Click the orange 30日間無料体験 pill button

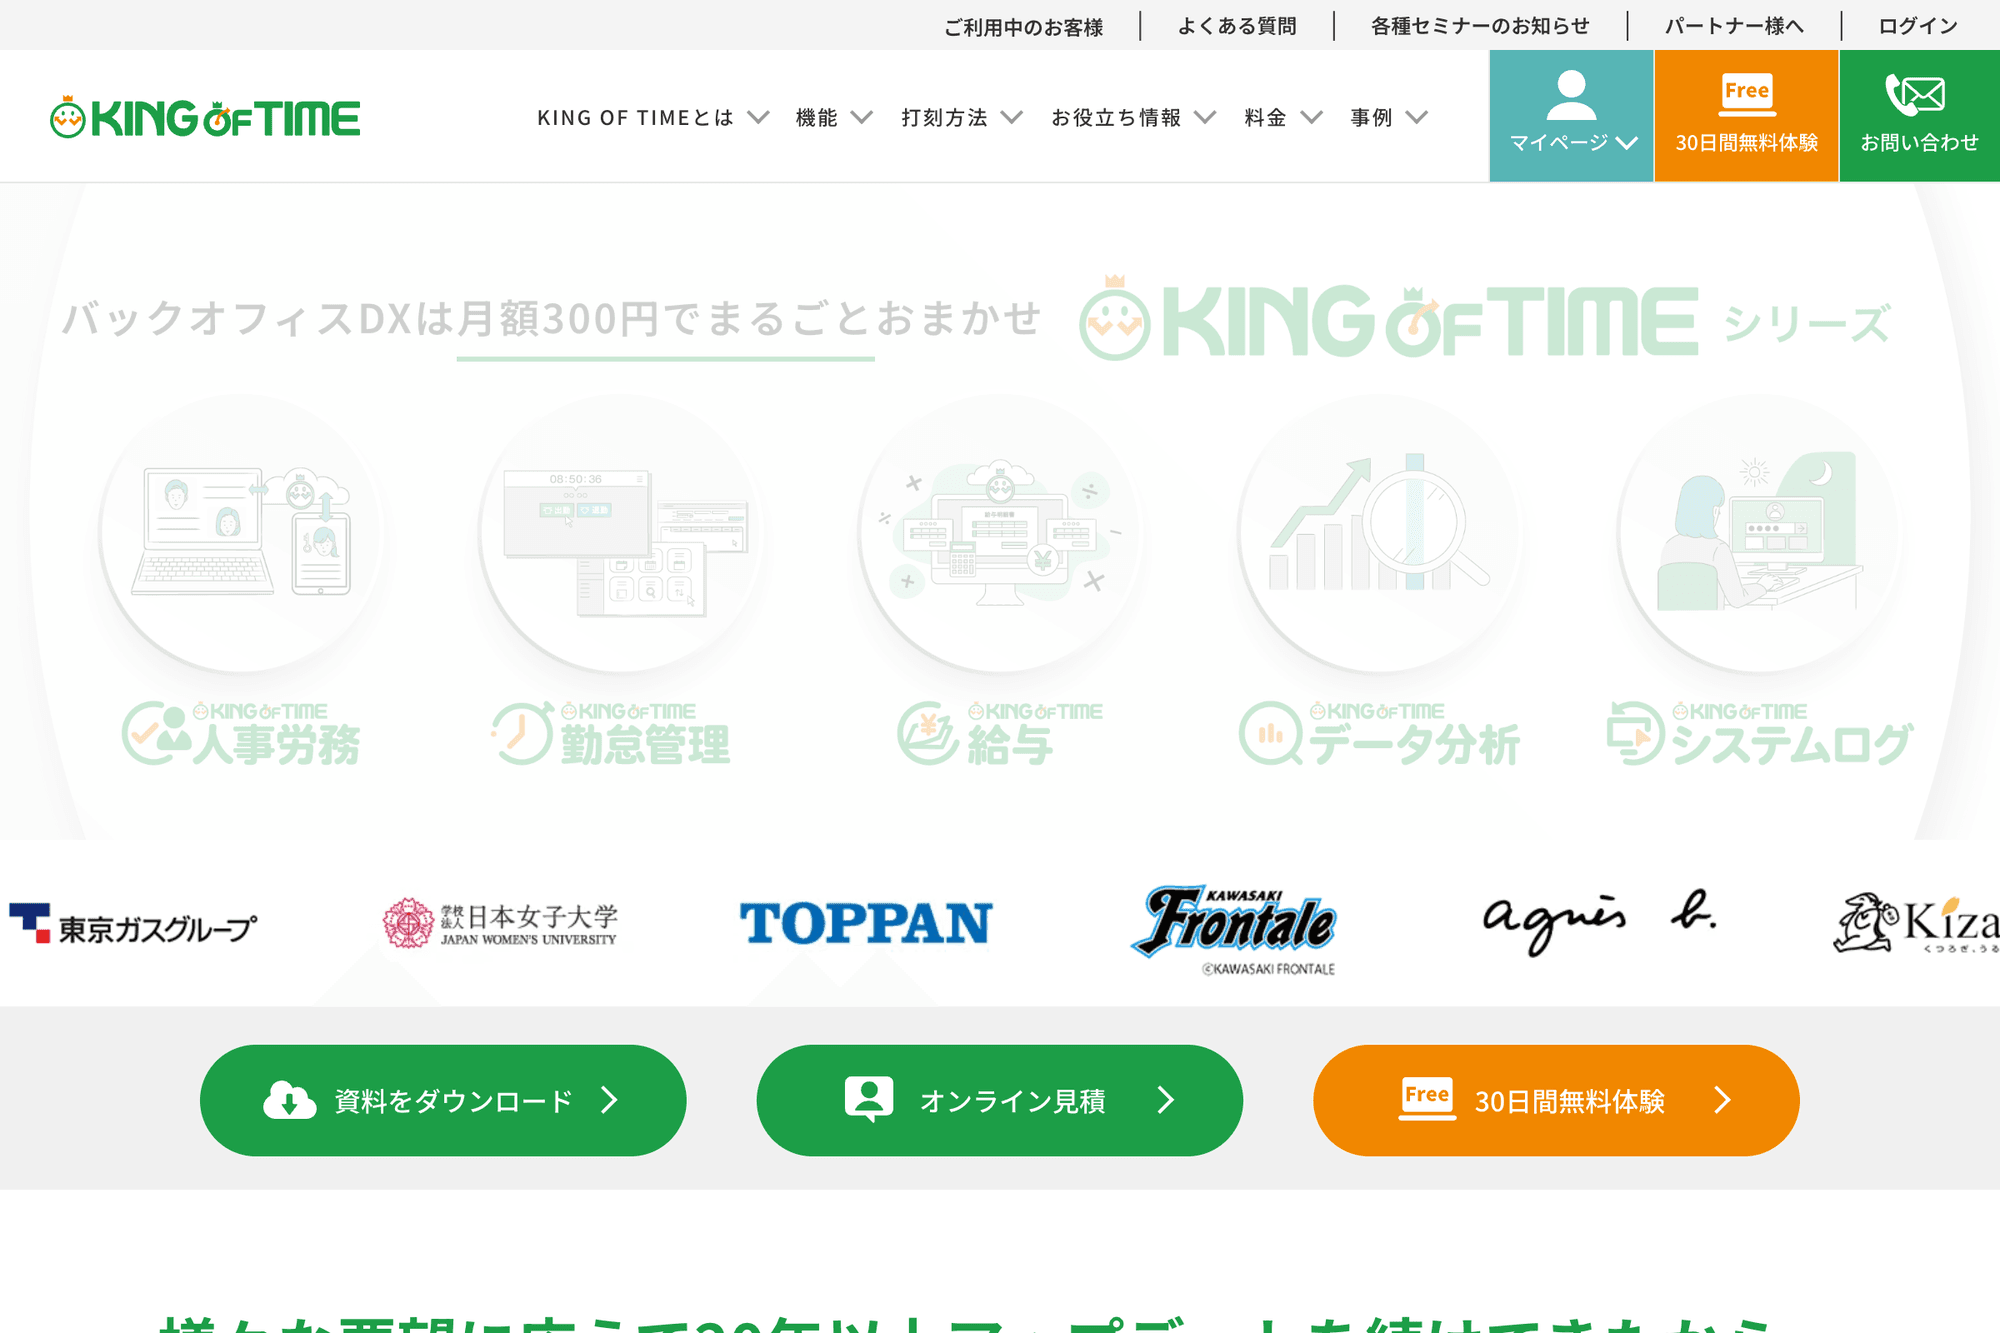pyautogui.click(x=1556, y=1101)
